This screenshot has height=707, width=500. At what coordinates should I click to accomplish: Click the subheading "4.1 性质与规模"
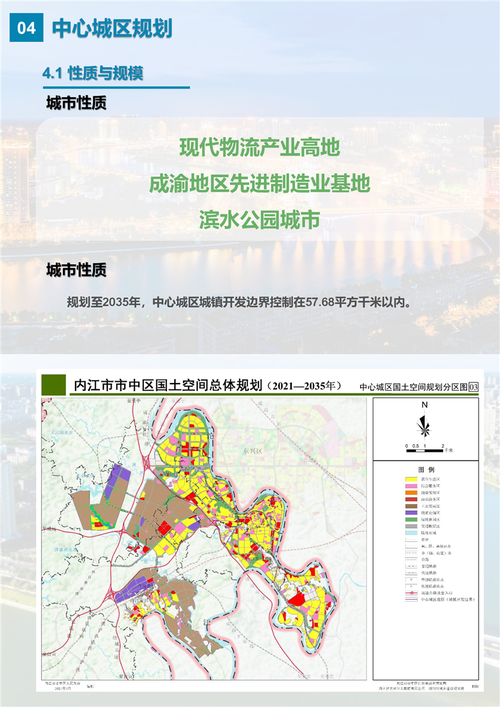tap(93, 73)
